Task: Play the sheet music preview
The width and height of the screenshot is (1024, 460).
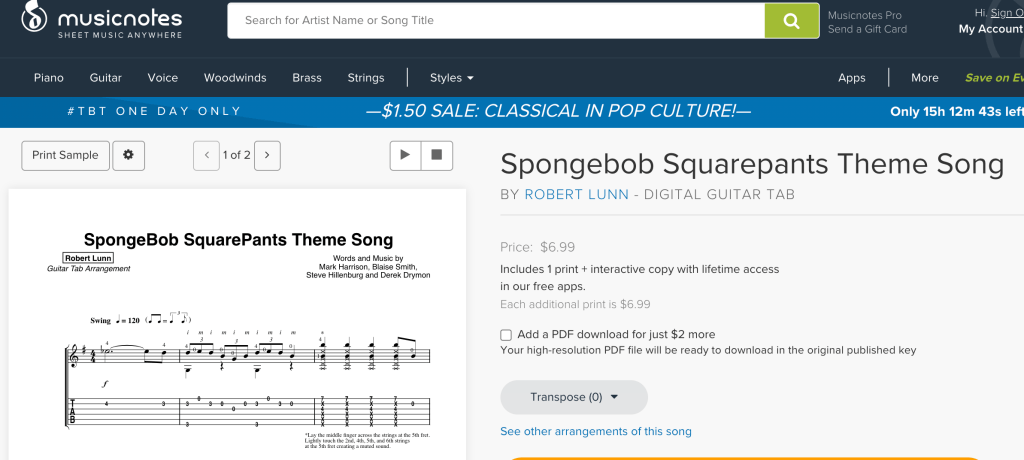Action: click(405, 155)
